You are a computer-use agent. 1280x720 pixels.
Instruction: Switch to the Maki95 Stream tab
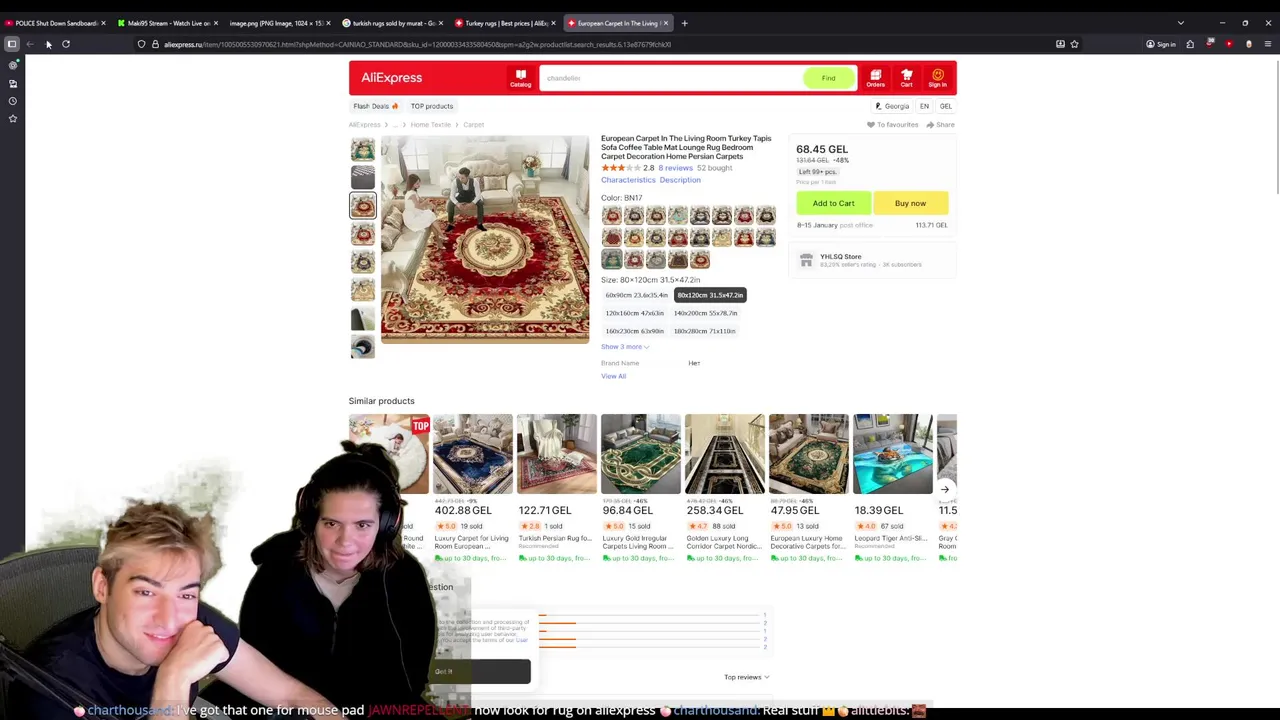pos(166,23)
